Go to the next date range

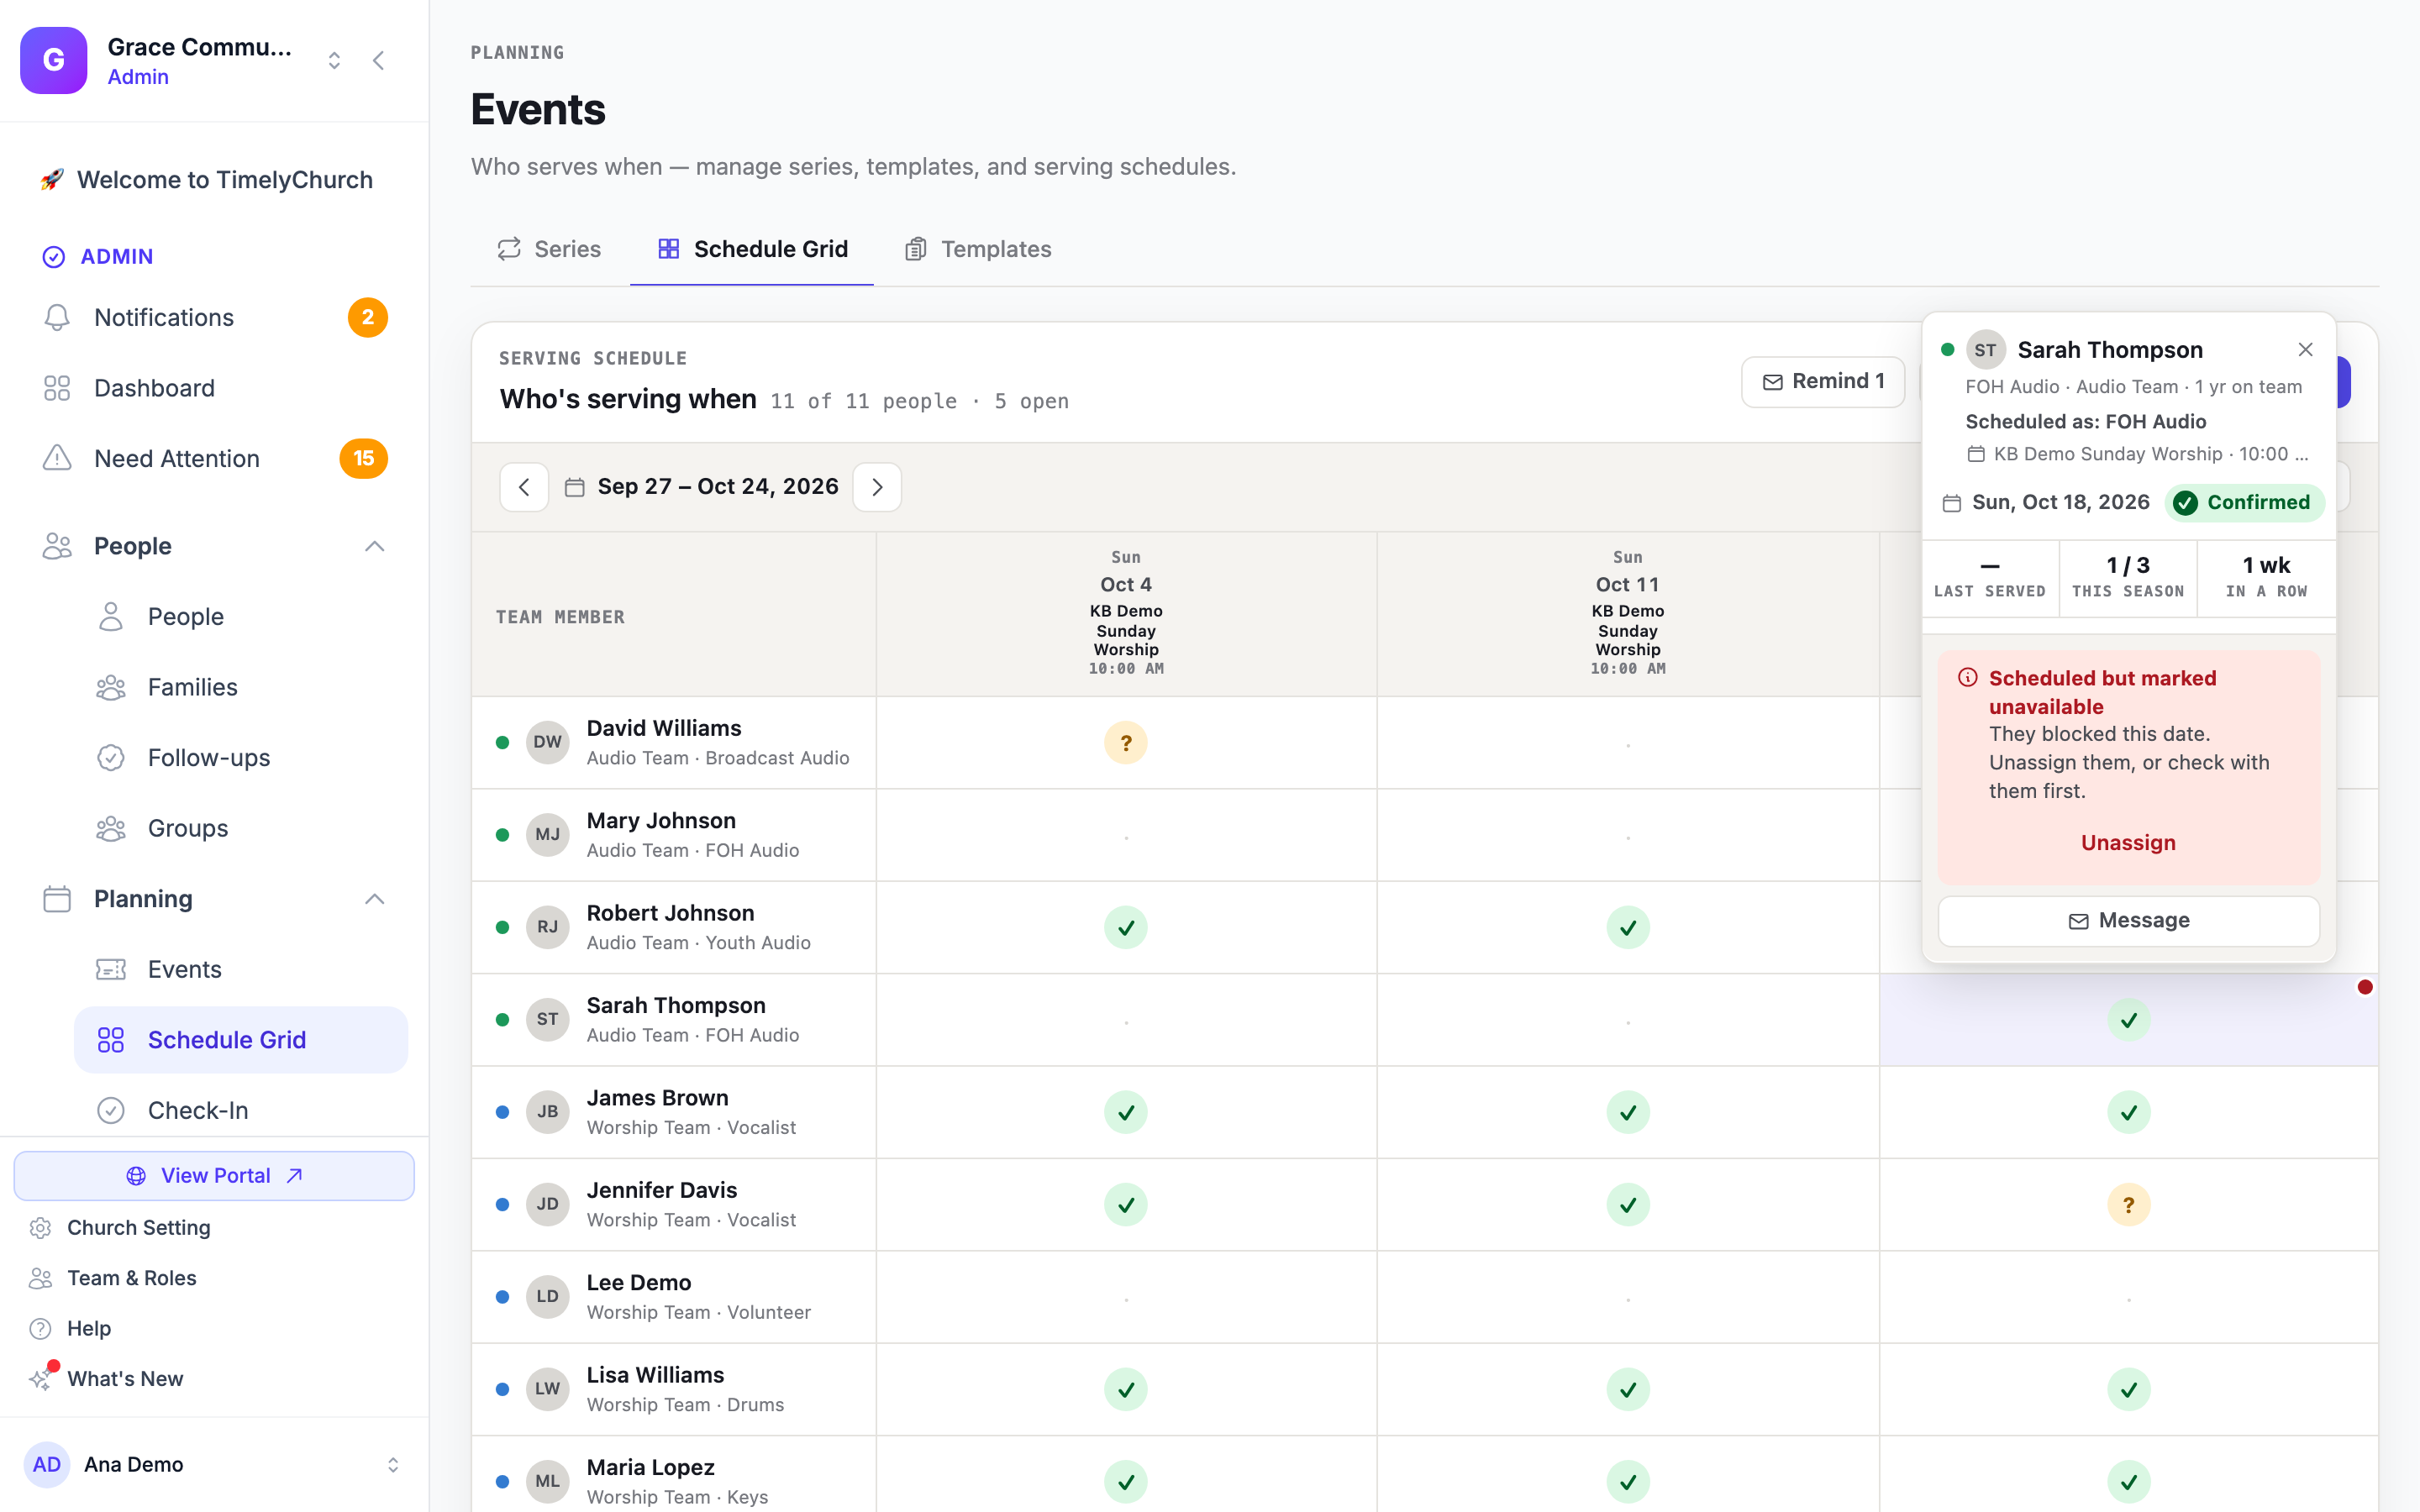[x=877, y=487]
